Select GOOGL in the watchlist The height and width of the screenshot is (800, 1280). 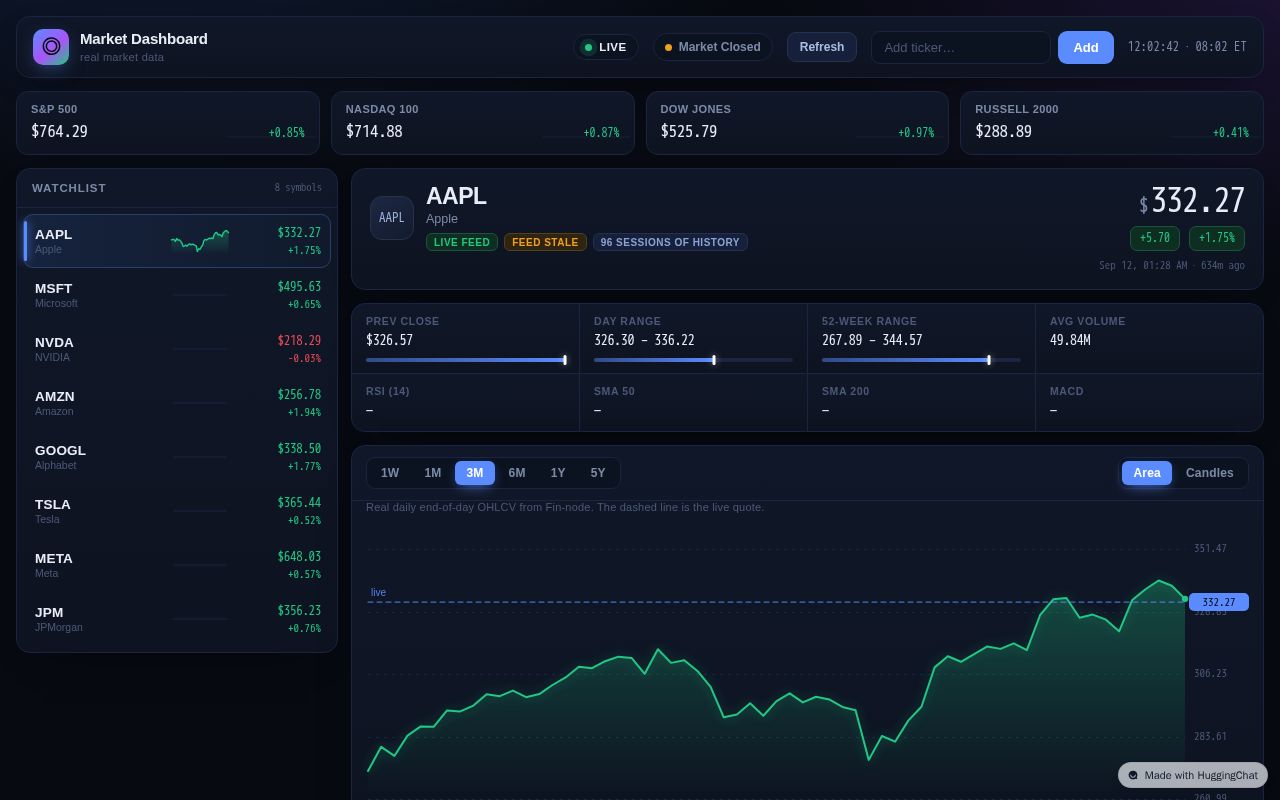click(177, 457)
